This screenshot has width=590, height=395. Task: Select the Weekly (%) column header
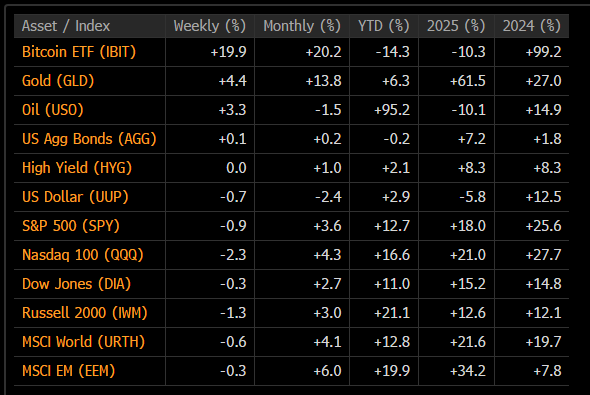point(210,26)
